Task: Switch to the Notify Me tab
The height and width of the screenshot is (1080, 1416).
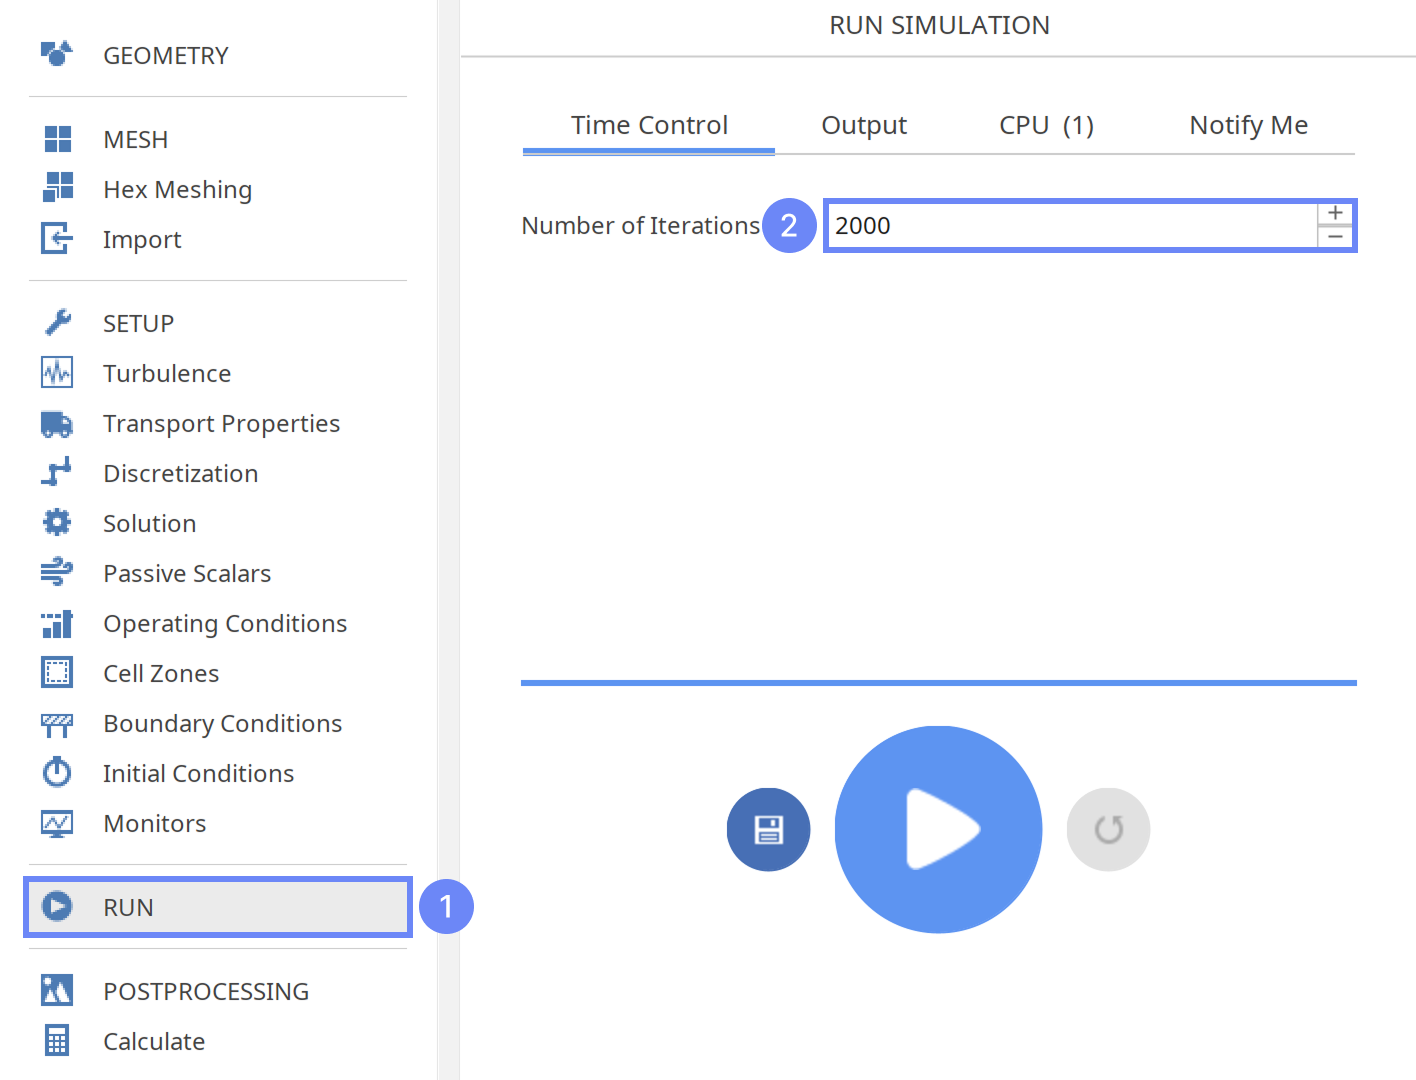Action: coord(1248,125)
